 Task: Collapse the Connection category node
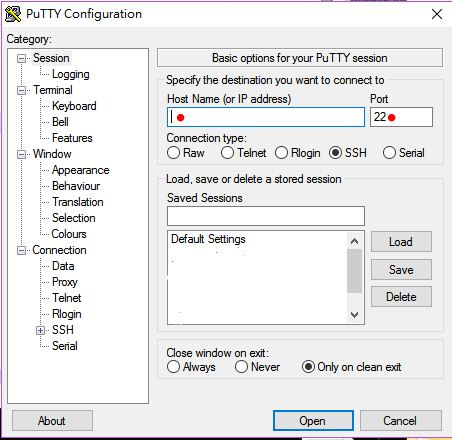pyautogui.click(x=21, y=251)
